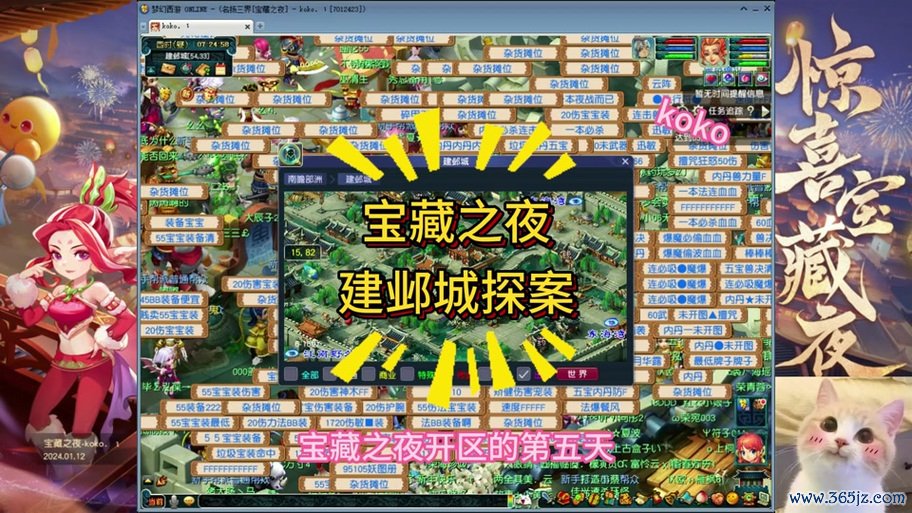Click the 一本必杀 stall sign
912x513 pixels.
(584, 130)
